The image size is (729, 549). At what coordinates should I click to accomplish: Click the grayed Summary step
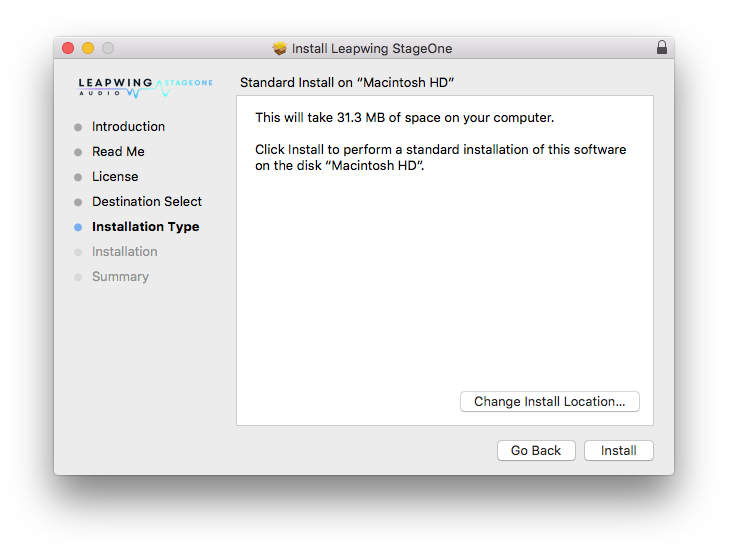[x=120, y=277]
